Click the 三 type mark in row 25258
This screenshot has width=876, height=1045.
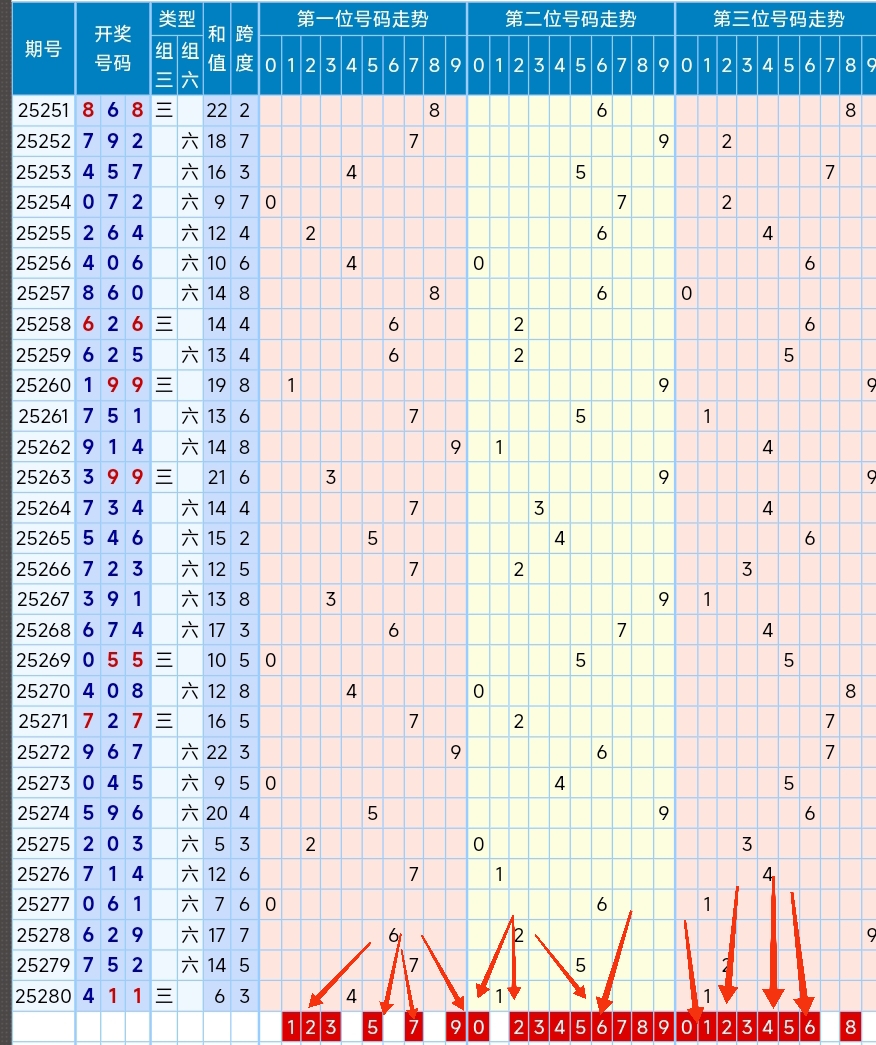pos(164,324)
